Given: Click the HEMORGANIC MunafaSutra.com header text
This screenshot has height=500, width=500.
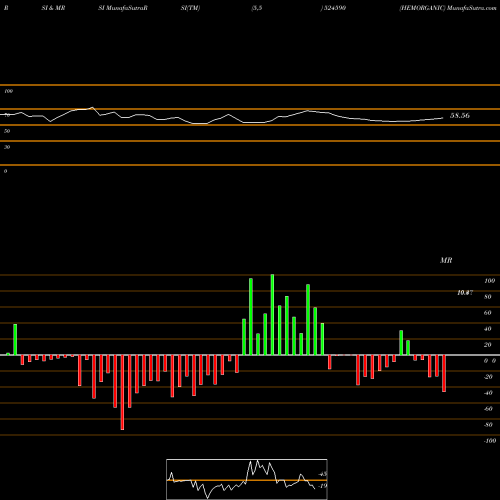Looking at the screenshot, I should pyautogui.click(x=448, y=8).
